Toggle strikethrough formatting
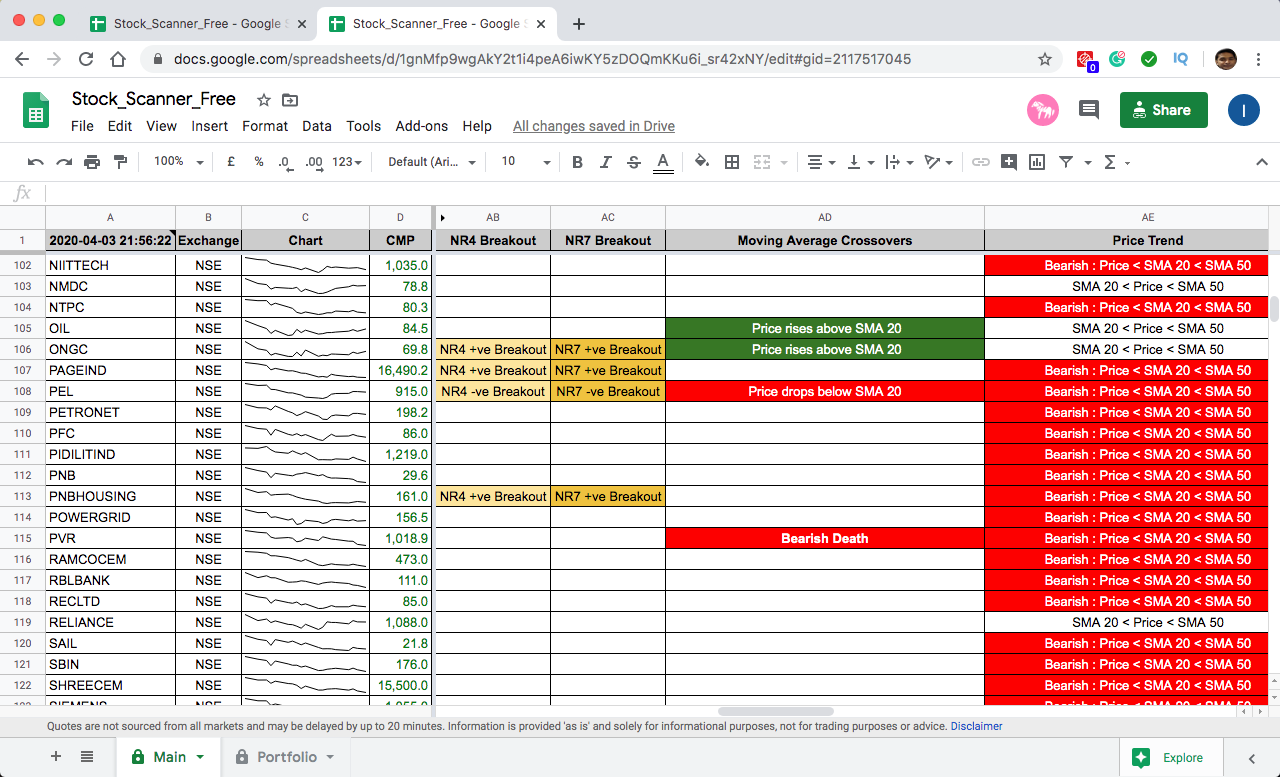Image resolution: width=1280 pixels, height=777 pixels. 633,162
